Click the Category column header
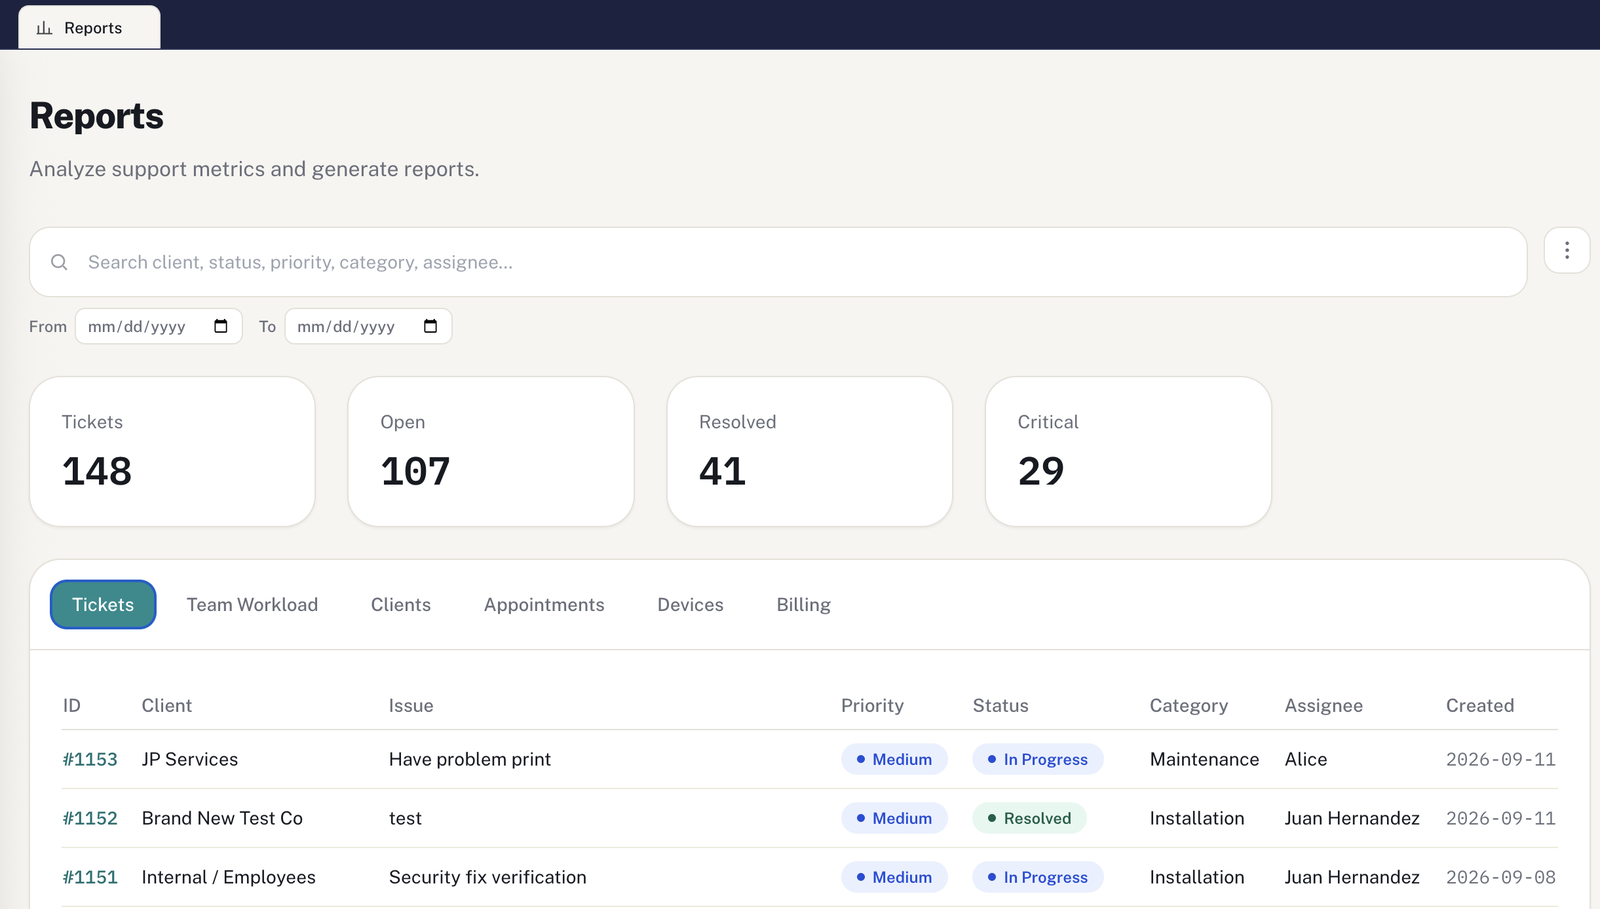Viewport: 1600px width, 909px height. pos(1188,705)
